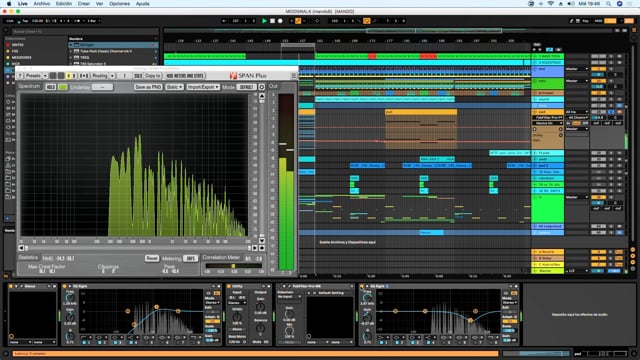Open All Ins input dropdown on pad track

(576, 112)
